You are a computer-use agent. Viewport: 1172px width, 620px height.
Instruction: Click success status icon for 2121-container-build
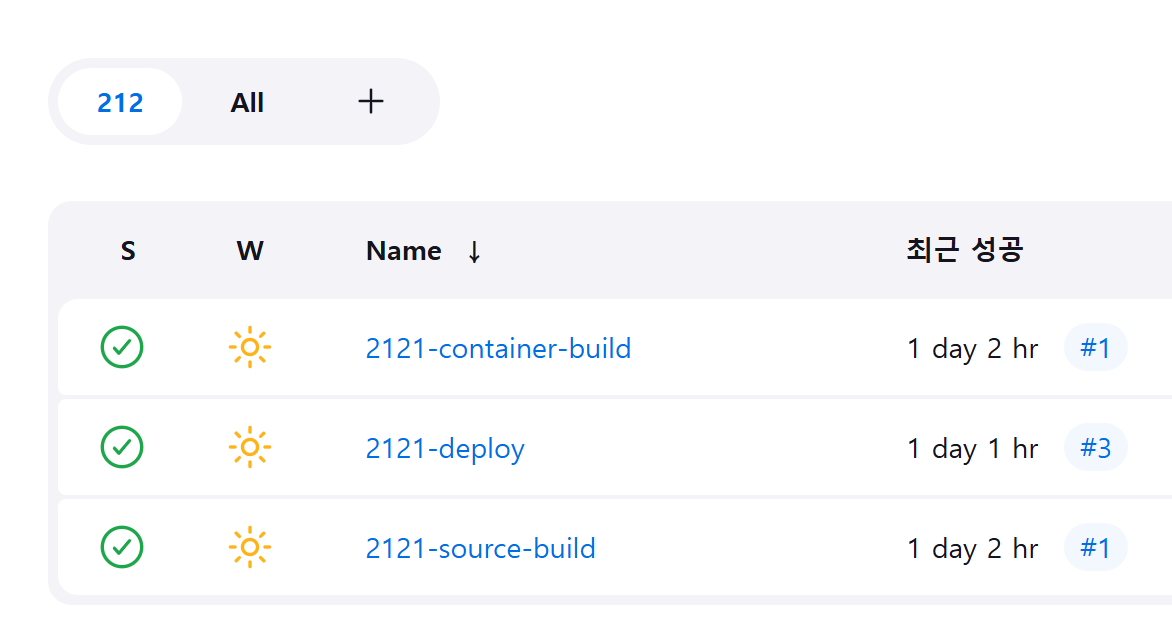click(122, 348)
